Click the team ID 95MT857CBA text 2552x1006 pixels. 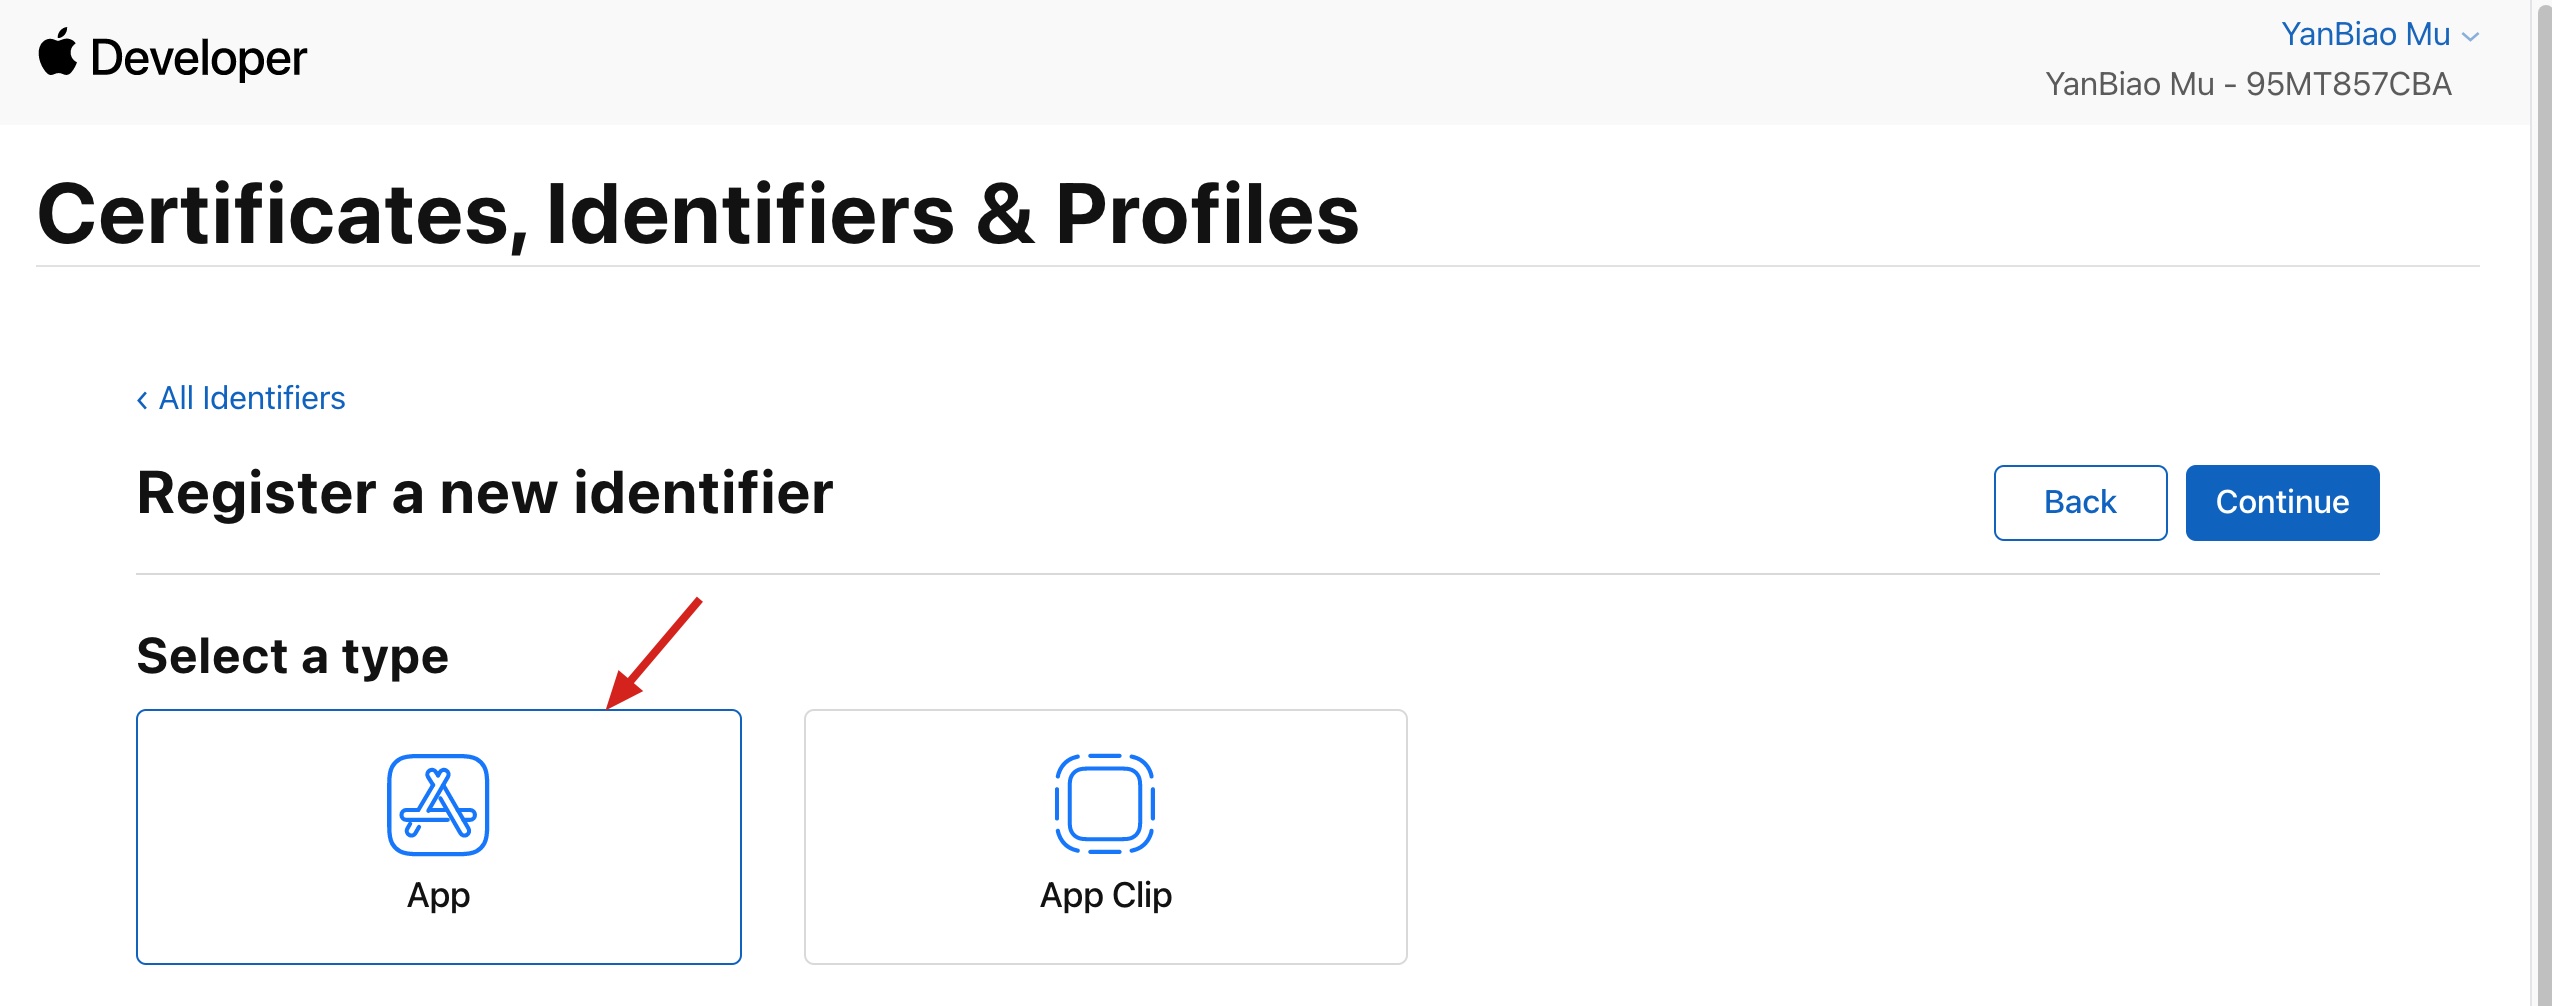(2348, 84)
